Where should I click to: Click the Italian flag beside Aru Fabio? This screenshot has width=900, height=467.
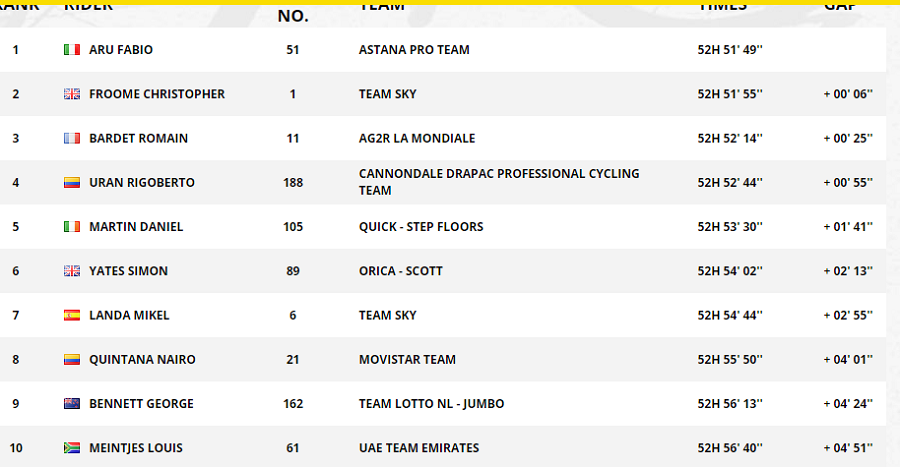pyautogui.click(x=72, y=50)
